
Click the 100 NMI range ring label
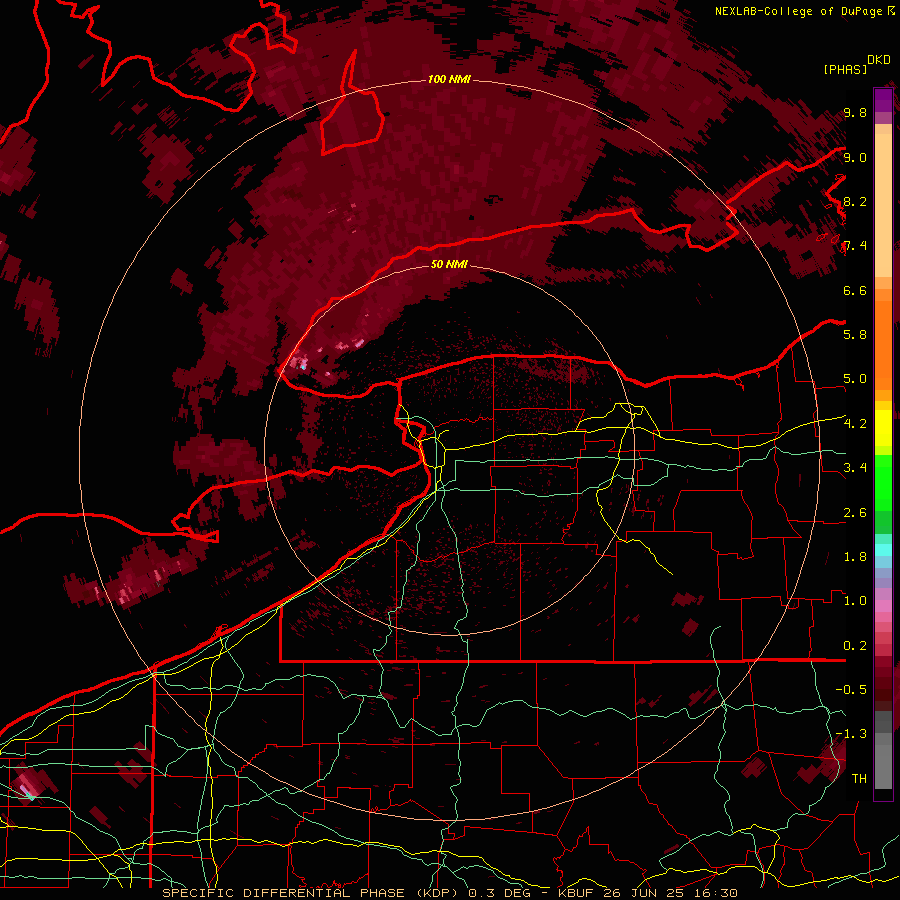click(x=449, y=79)
